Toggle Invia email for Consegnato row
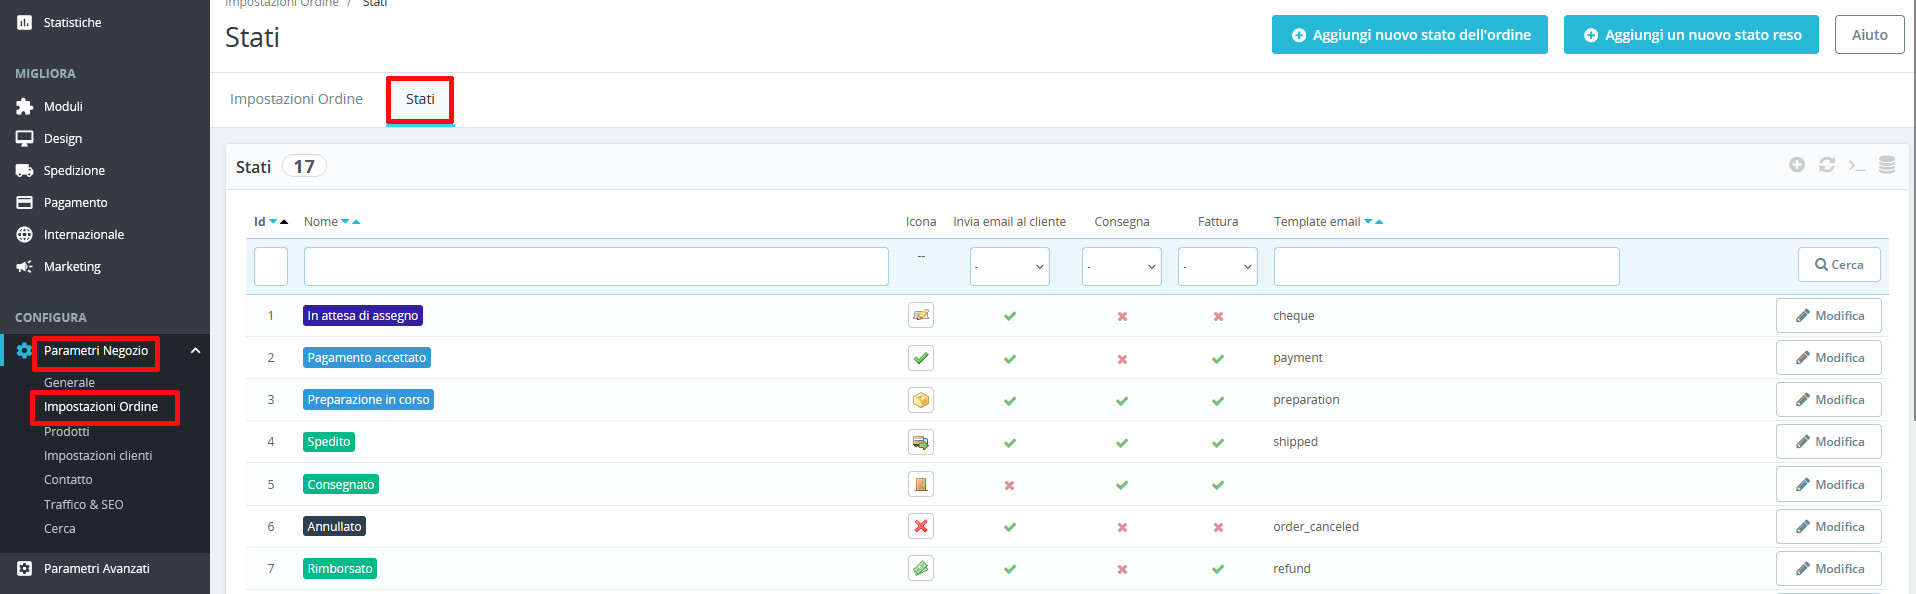The width and height of the screenshot is (1916, 594). [1009, 485]
